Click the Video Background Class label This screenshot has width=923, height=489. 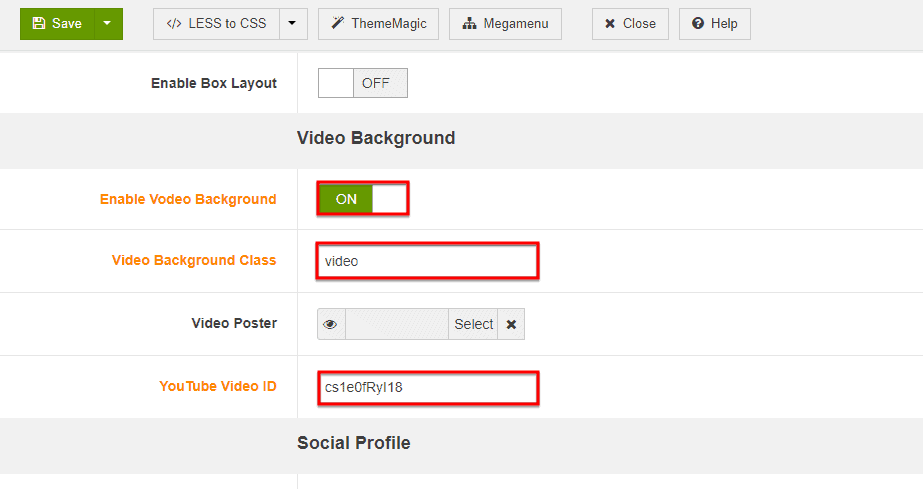pyautogui.click(x=194, y=260)
